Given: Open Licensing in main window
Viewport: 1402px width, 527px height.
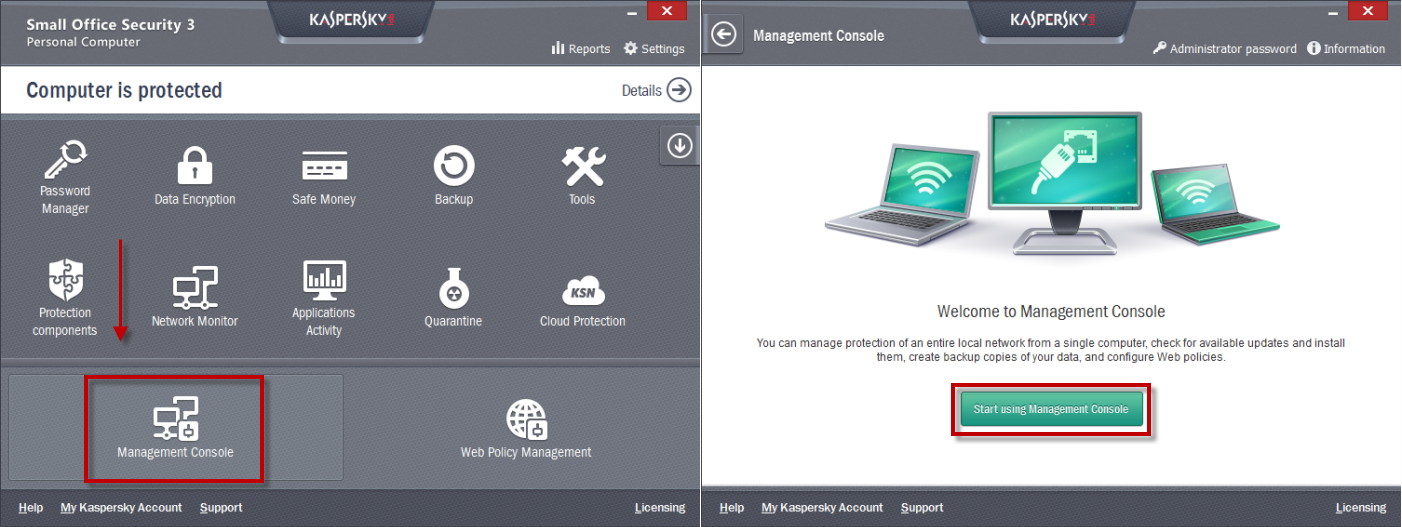Looking at the screenshot, I should click(660, 507).
